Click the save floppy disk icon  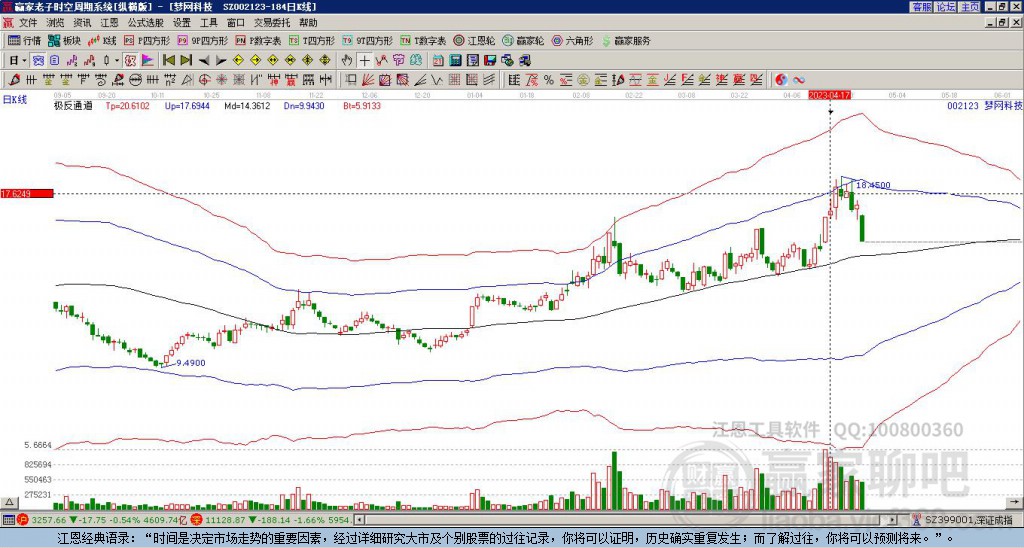[490, 60]
